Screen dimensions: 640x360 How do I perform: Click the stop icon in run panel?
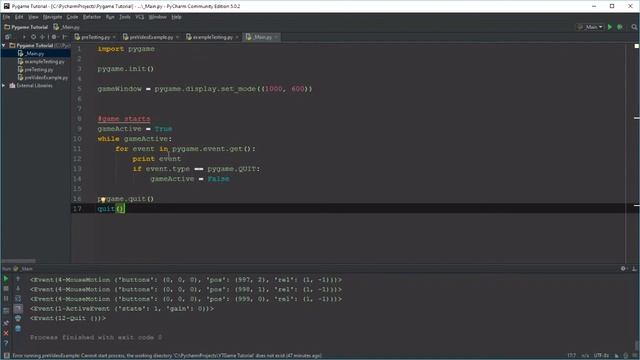point(6,289)
